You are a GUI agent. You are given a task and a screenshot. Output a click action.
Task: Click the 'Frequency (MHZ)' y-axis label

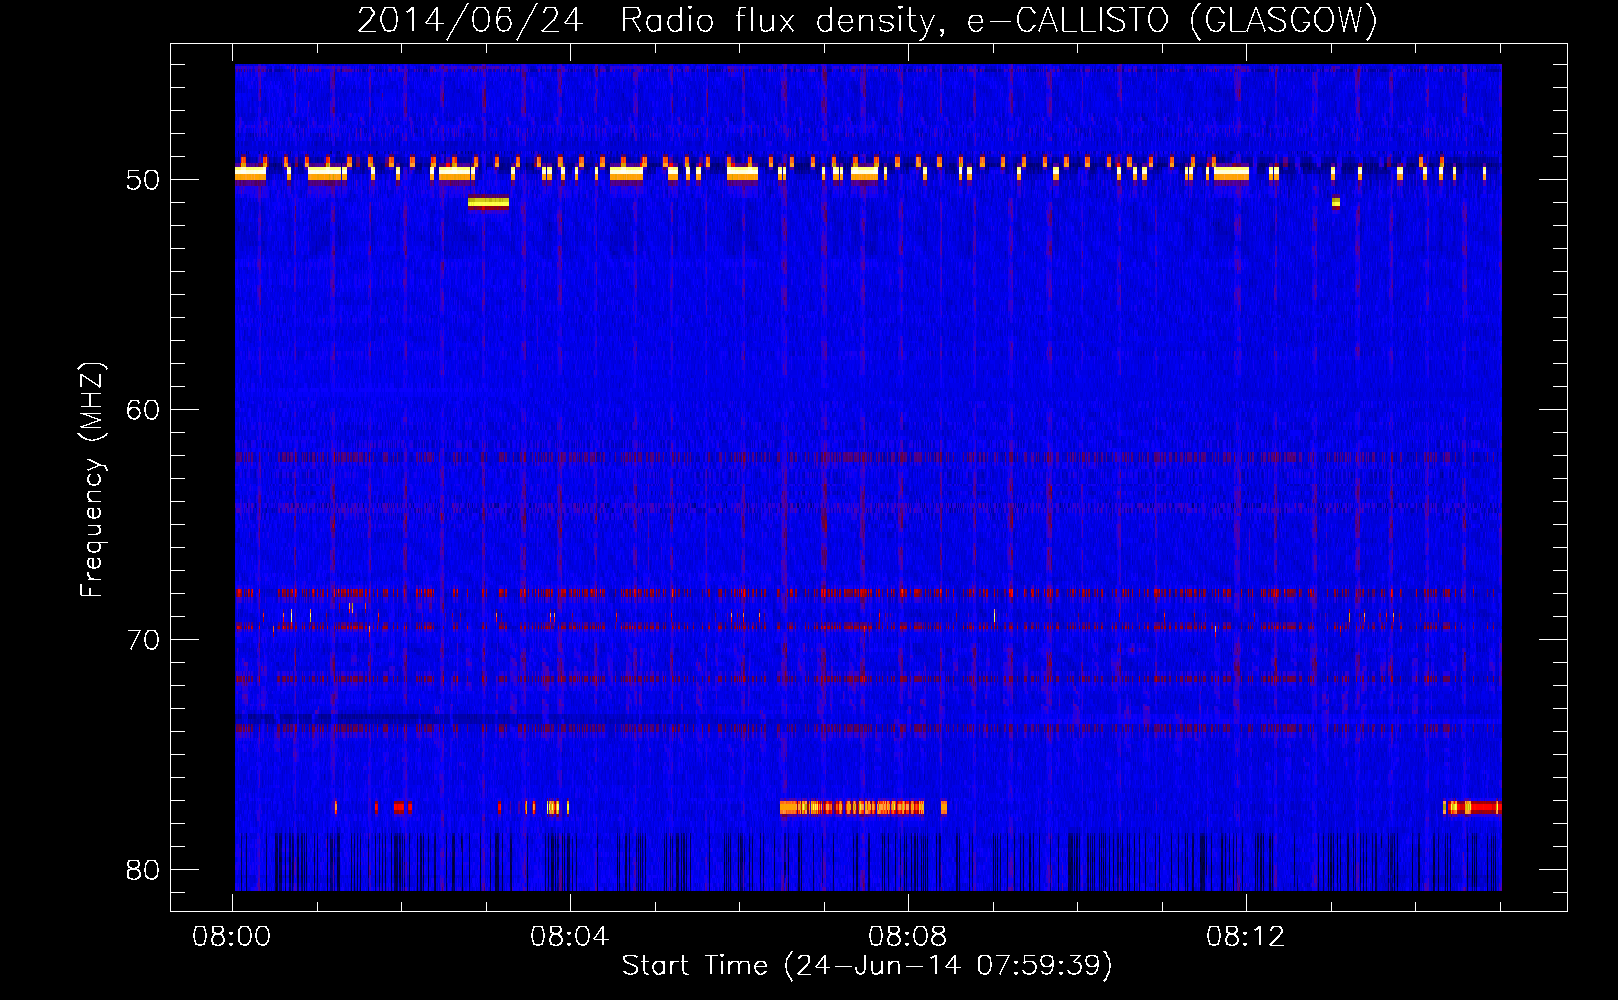92,480
